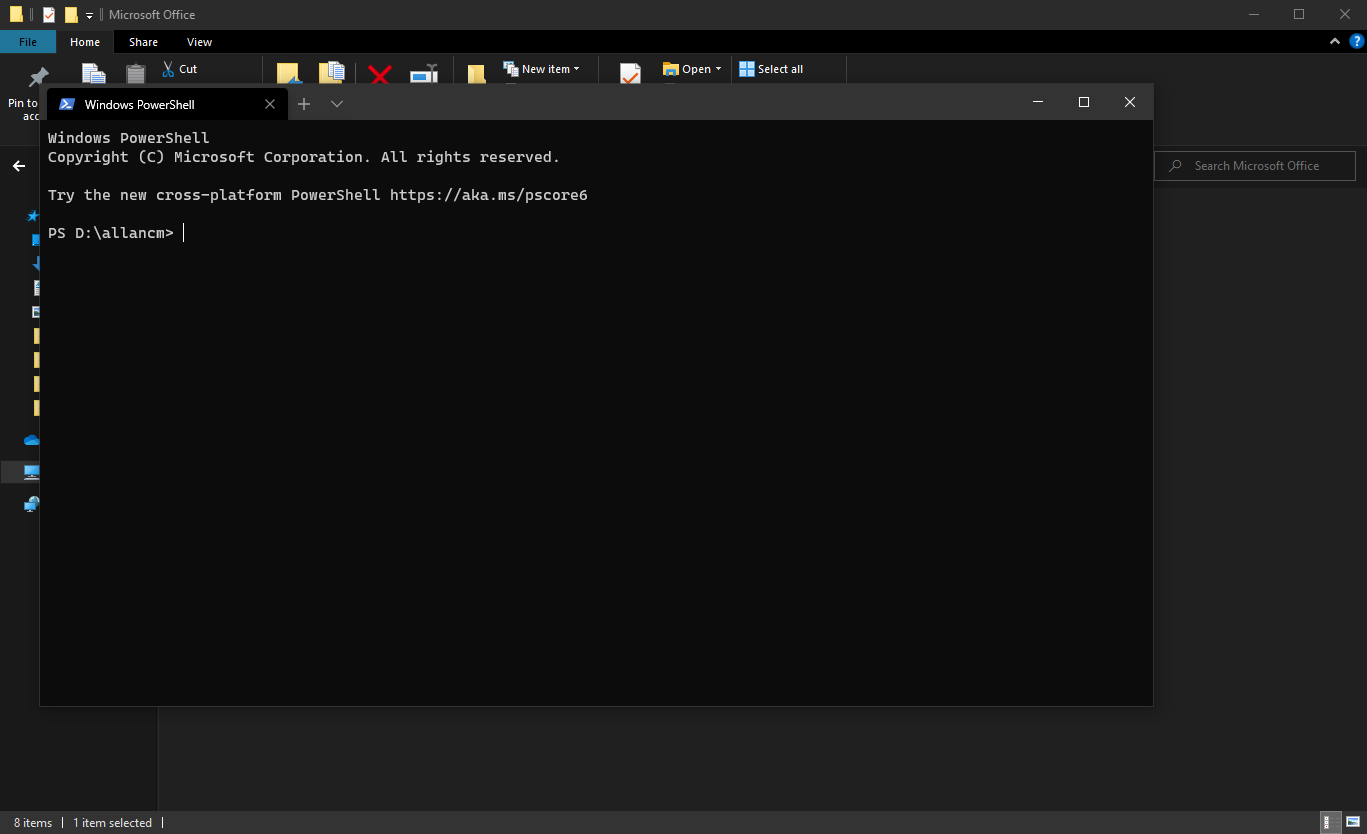Click '8 items' in the status bar
The width and height of the screenshot is (1367, 834).
click(33, 823)
